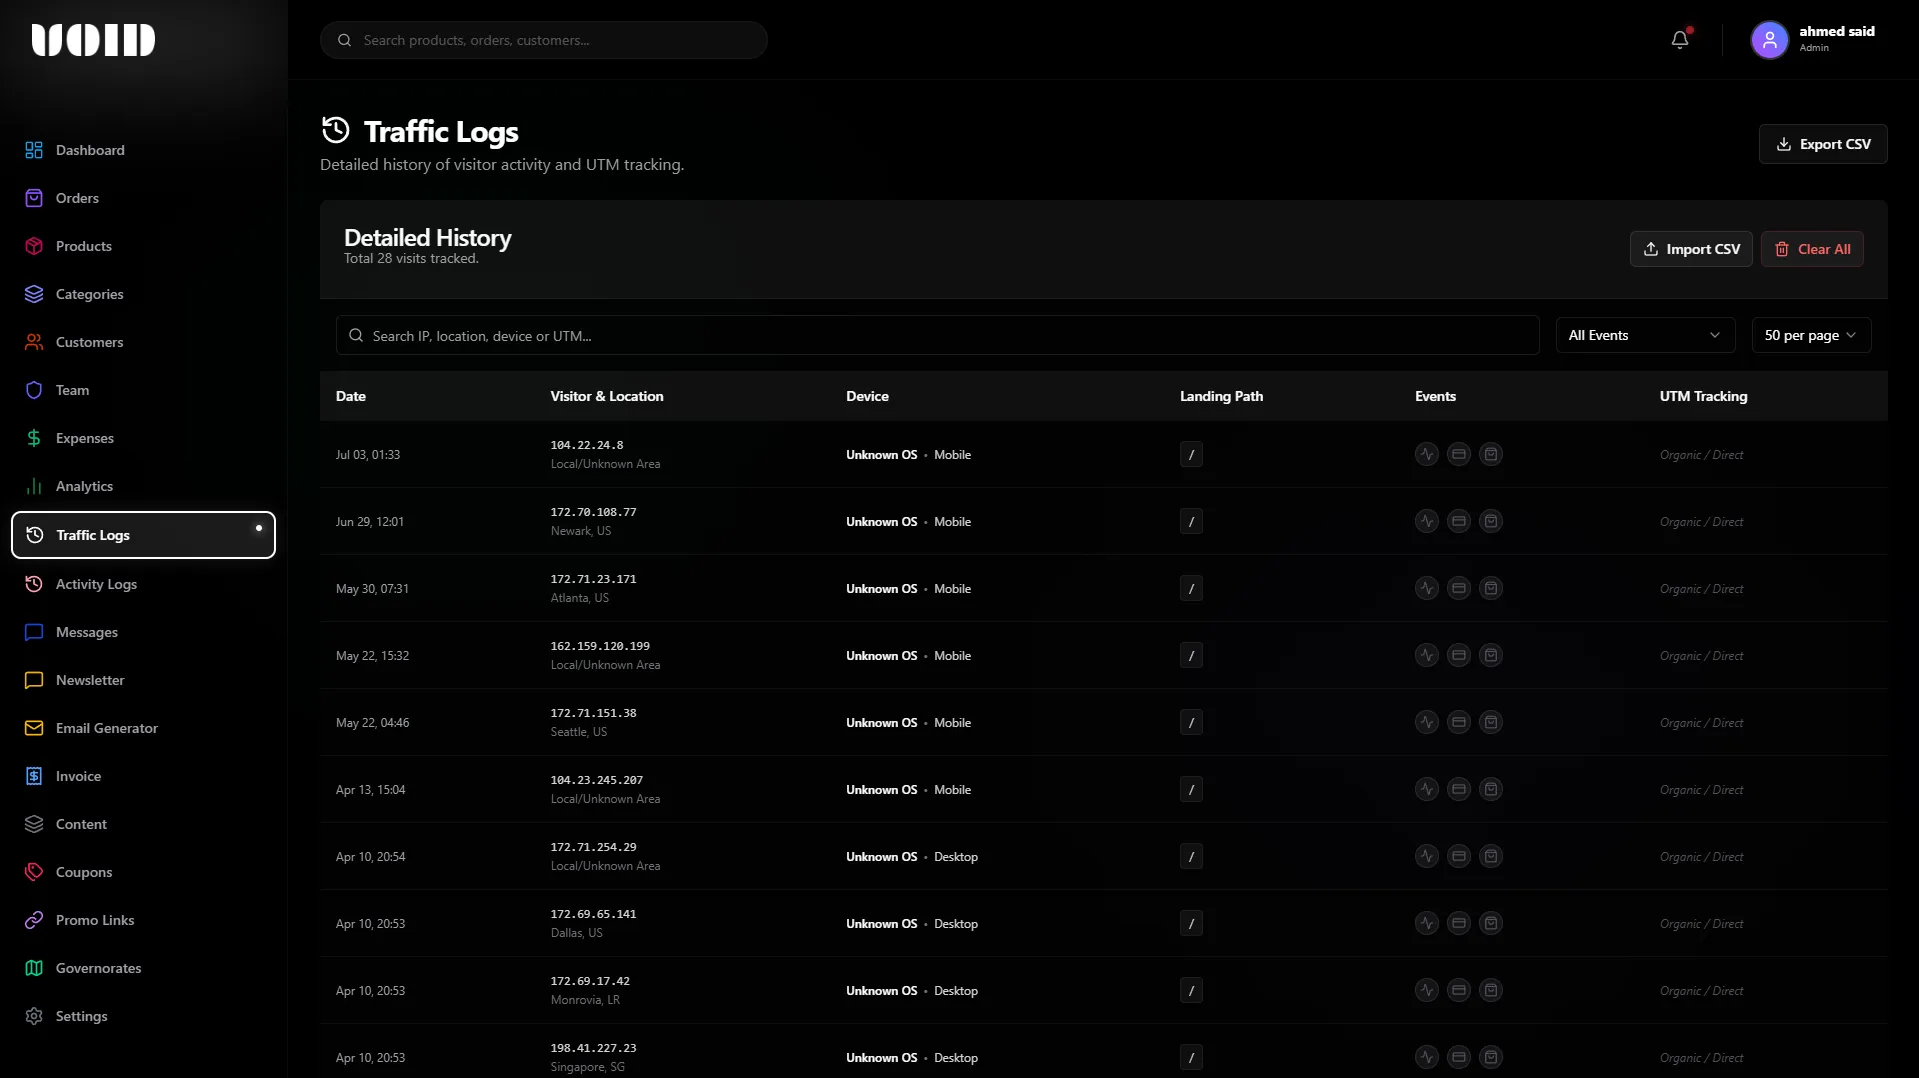Click the shopping bag icon in the Apr 10, 20:54 row
1919x1078 pixels.
(x=1491, y=857)
